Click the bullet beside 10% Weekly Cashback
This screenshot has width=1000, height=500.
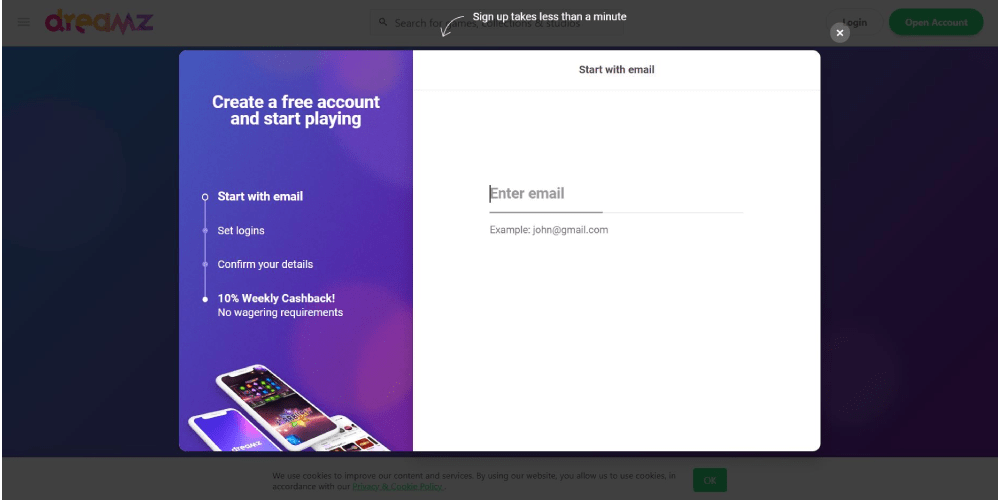[205, 299]
